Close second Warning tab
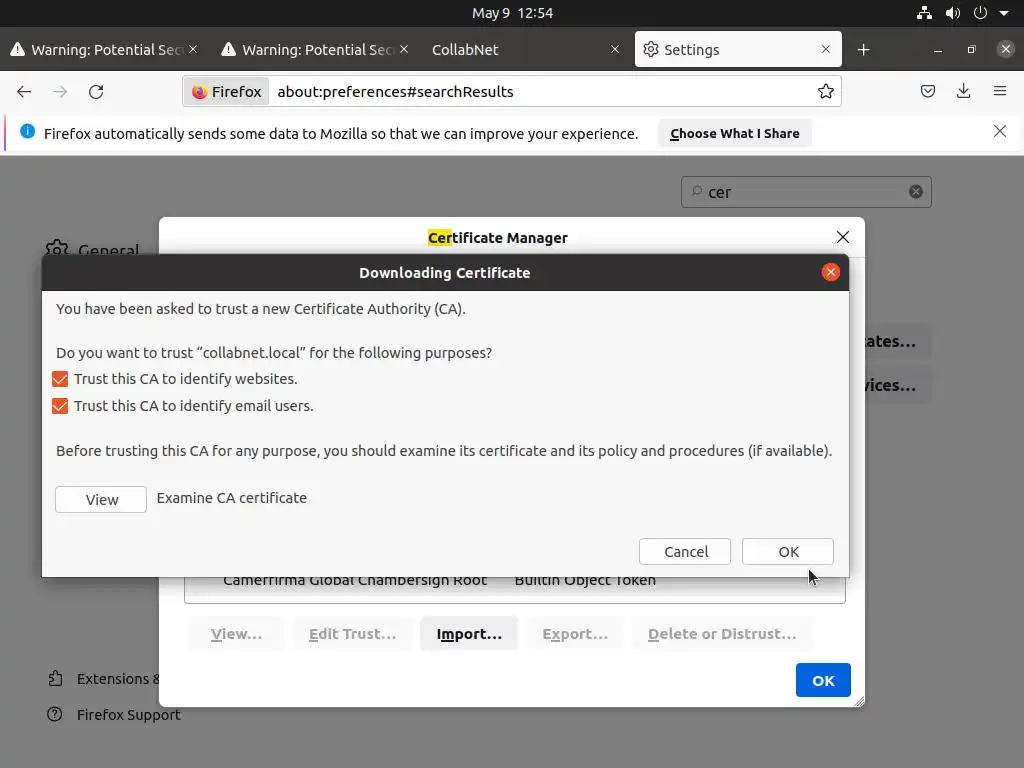This screenshot has width=1024, height=768. [404, 50]
